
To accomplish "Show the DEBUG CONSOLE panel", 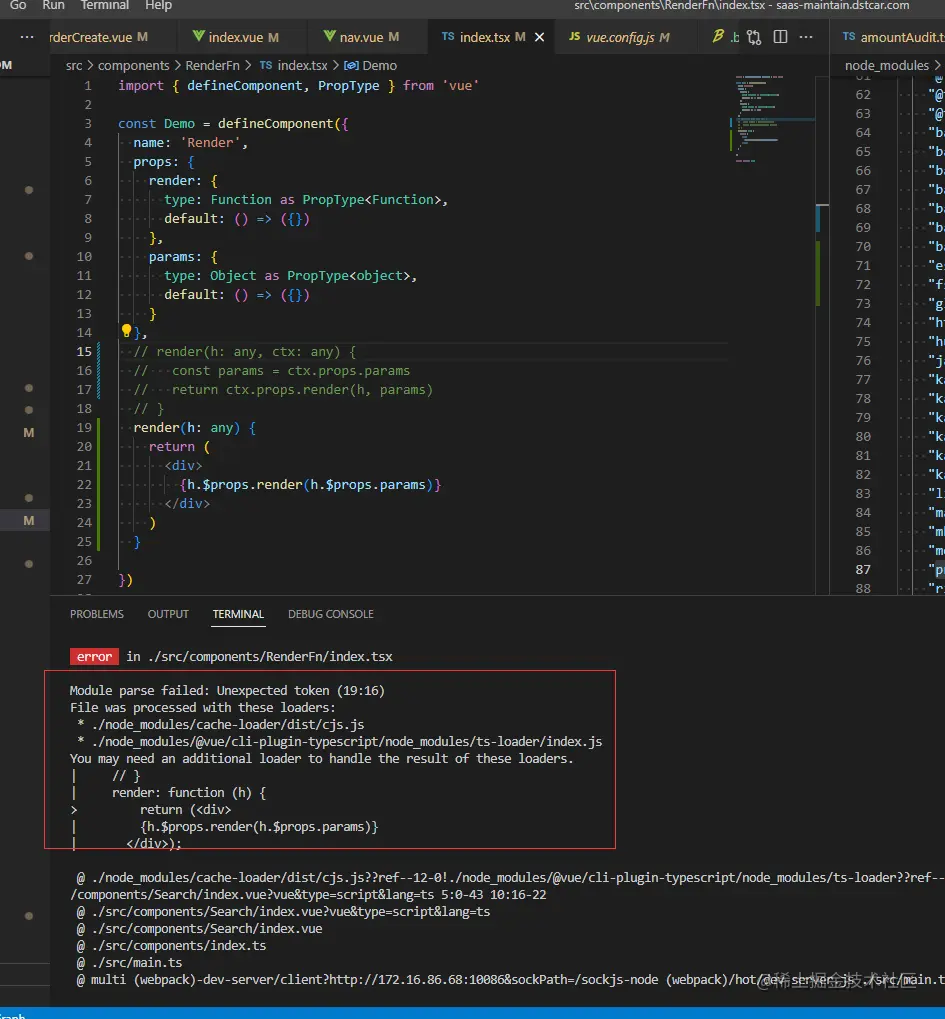I will (x=331, y=614).
